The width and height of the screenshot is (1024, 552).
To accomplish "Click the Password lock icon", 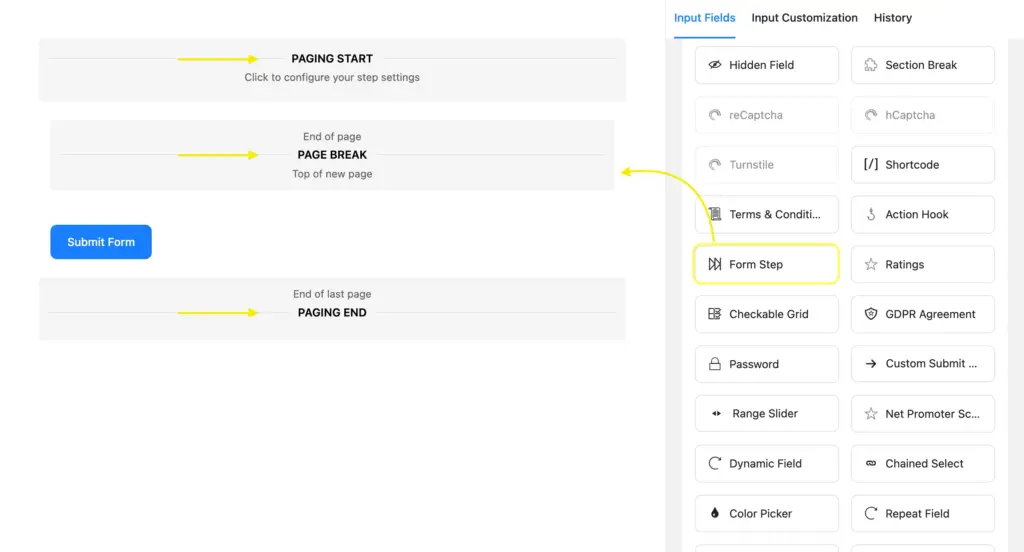I will coord(715,364).
